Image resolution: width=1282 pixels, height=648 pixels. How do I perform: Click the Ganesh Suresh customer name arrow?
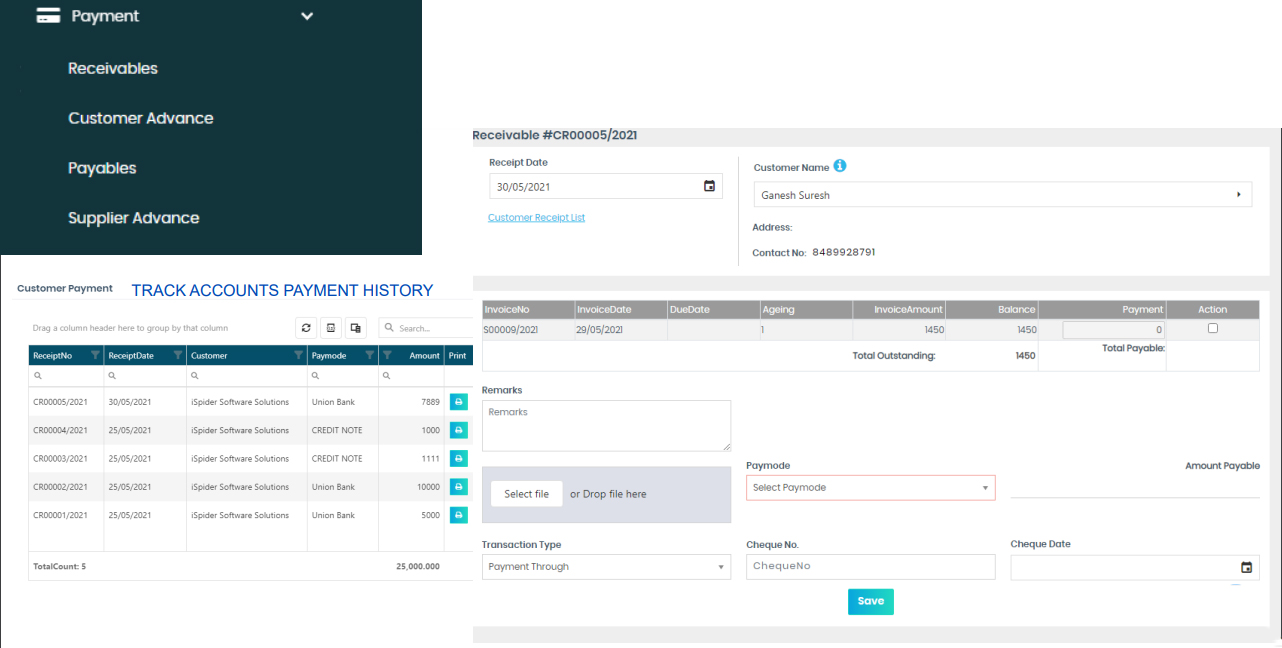(1239, 194)
